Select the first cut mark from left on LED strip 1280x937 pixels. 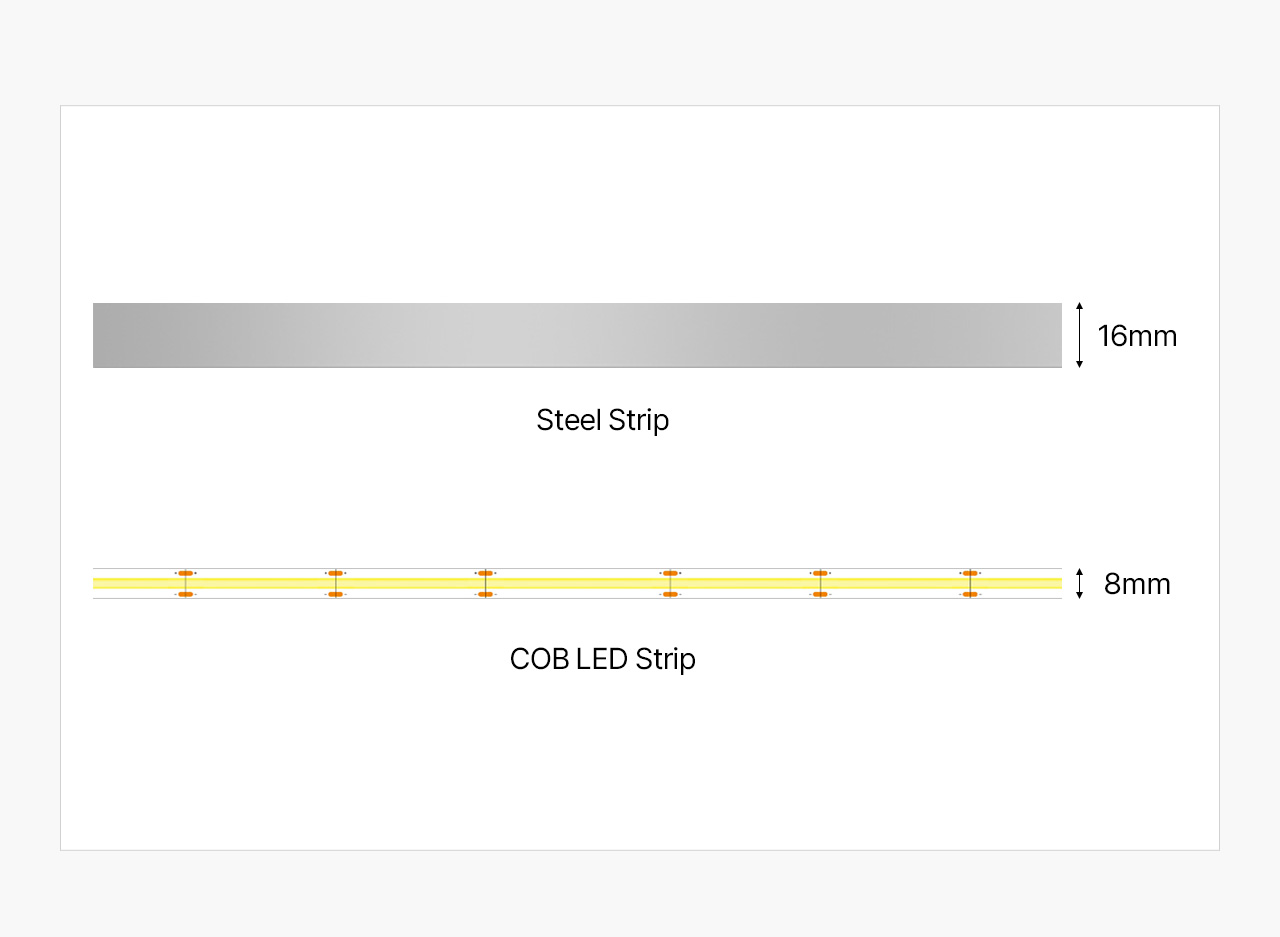pyautogui.click(x=185, y=583)
